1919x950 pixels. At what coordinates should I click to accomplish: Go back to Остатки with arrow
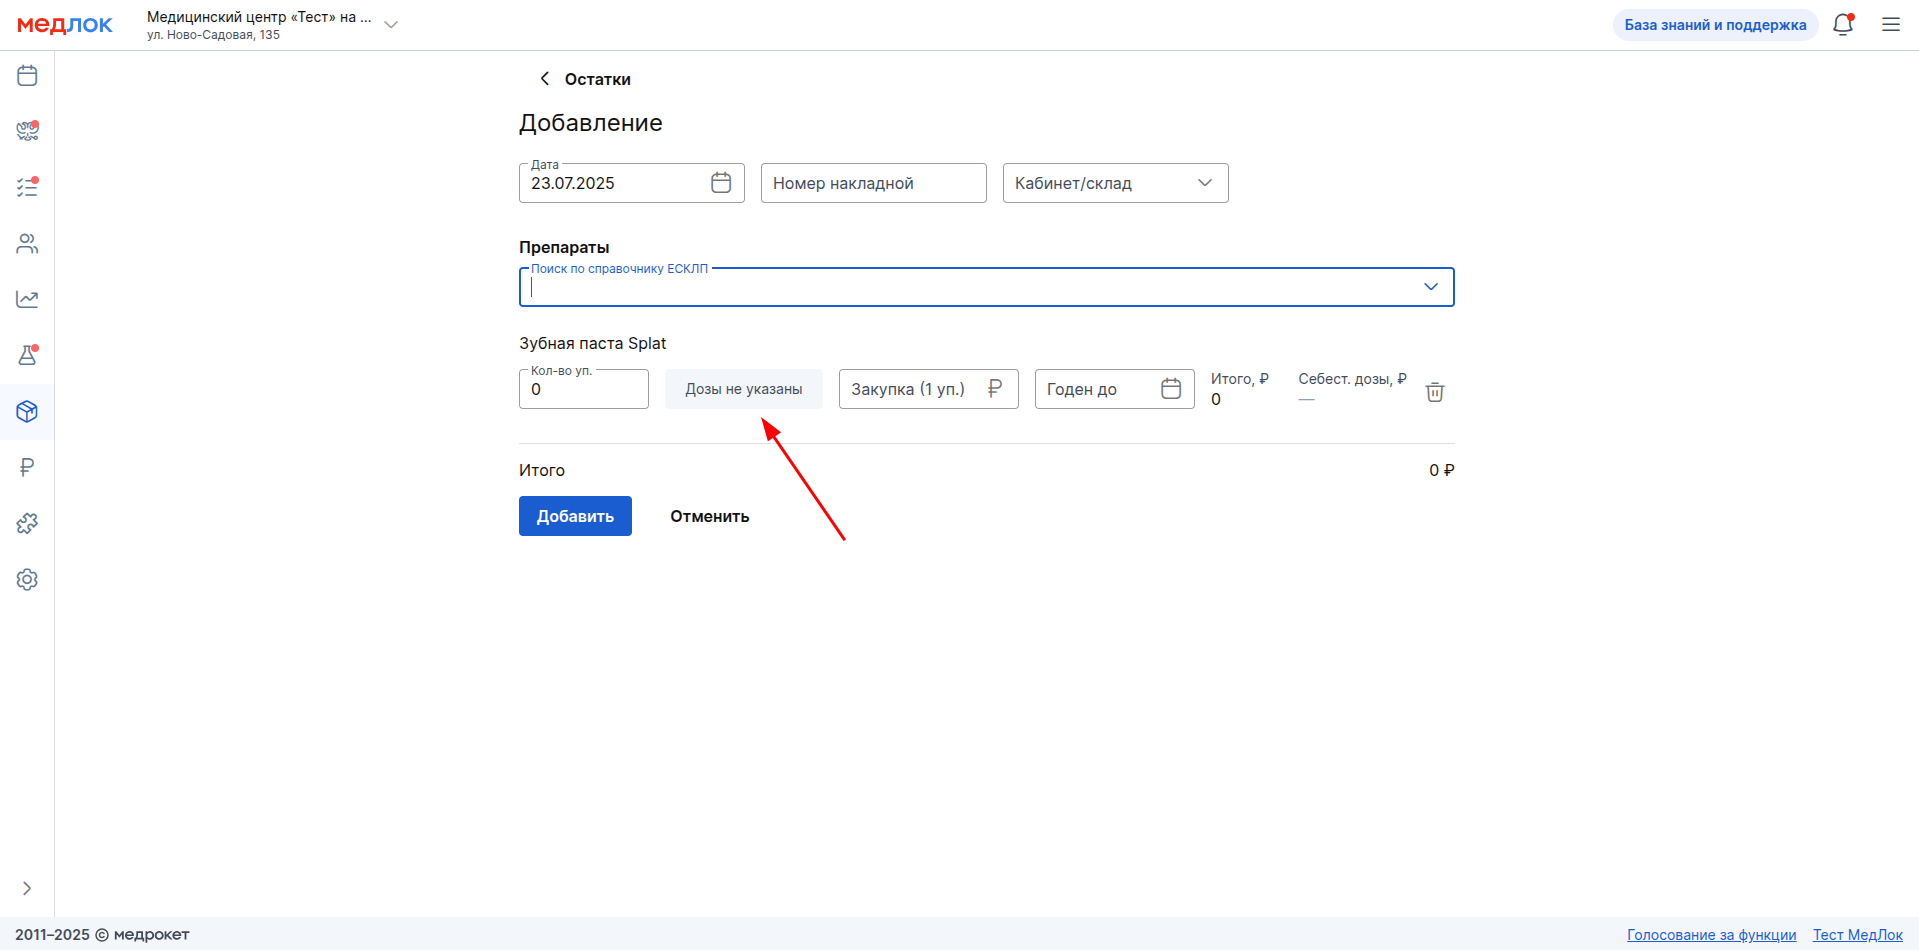pos(544,78)
